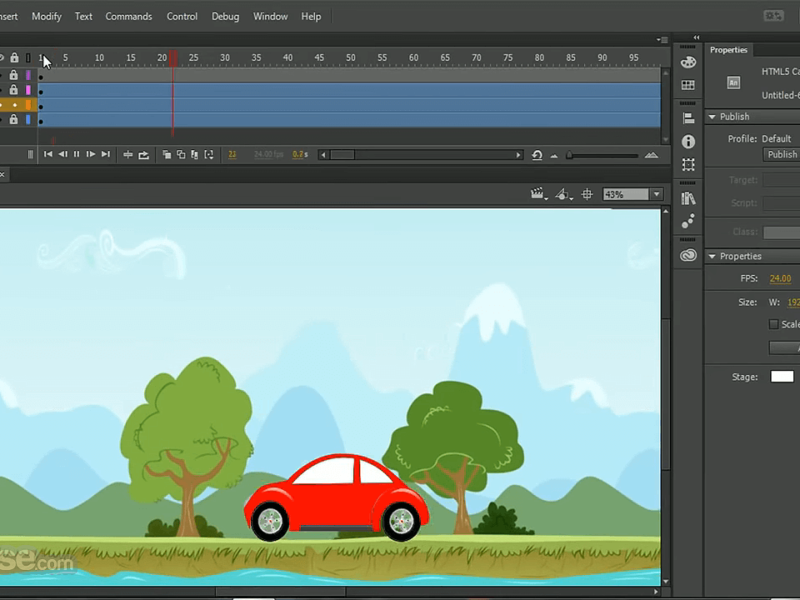
Task: Click the center stage crosshair icon
Action: click(x=587, y=194)
